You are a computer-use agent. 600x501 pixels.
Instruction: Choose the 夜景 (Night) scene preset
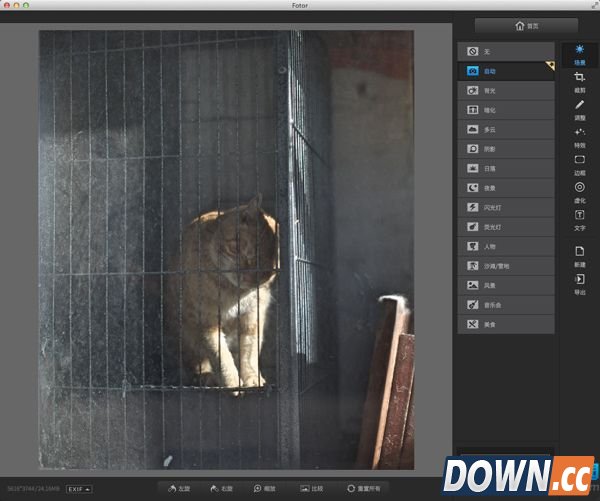pyautogui.click(x=506, y=188)
